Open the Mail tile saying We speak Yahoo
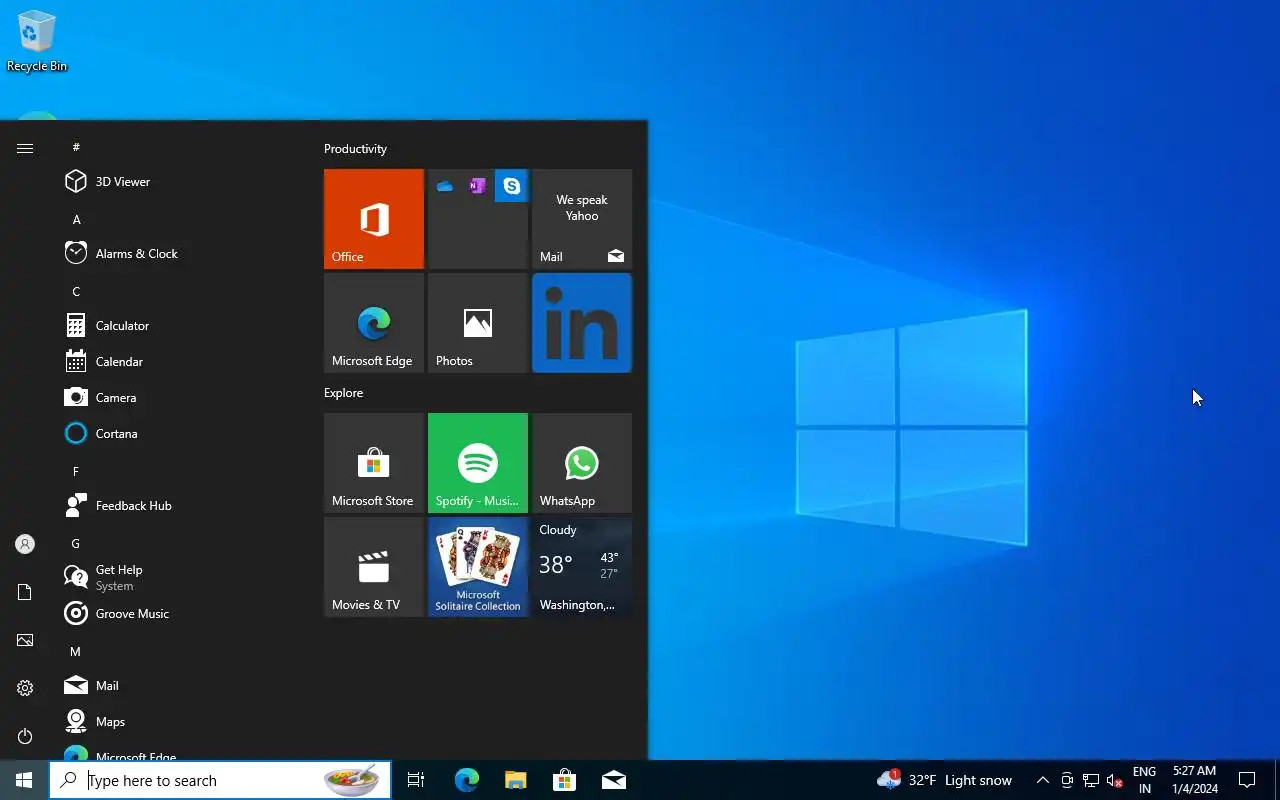Image resolution: width=1280 pixels, height=800 pixels. (x=582, y=219)
